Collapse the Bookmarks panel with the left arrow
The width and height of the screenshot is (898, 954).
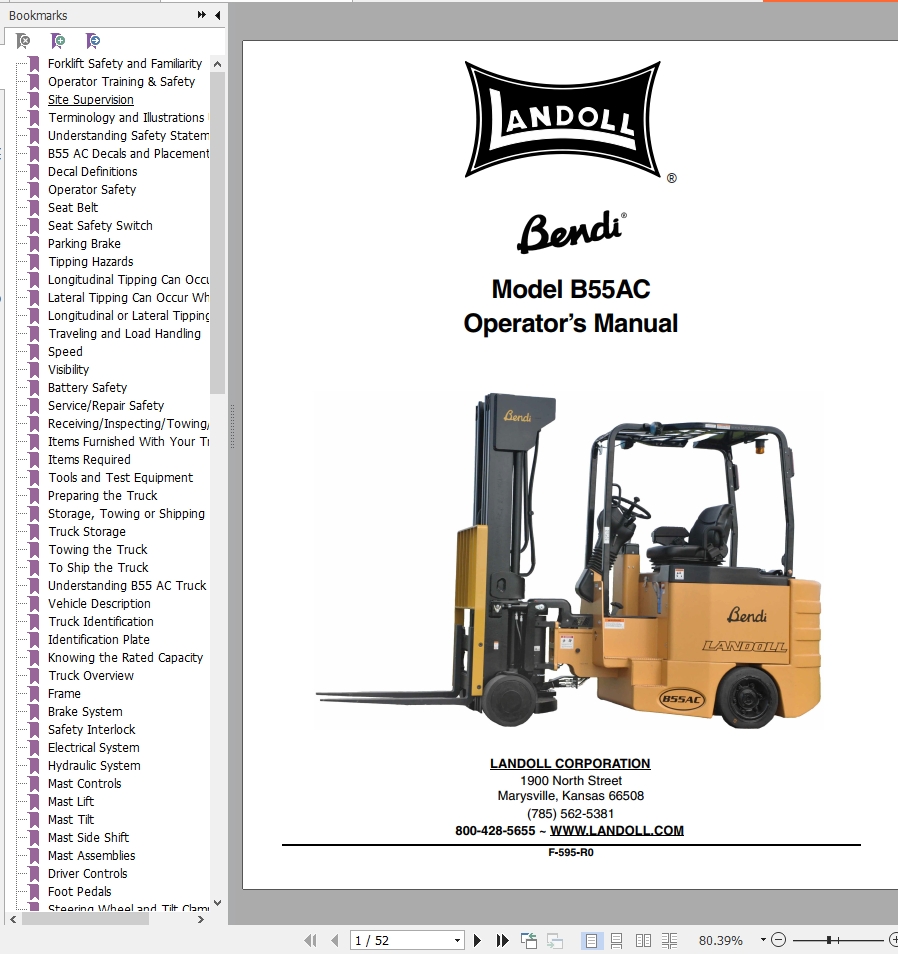click(218, 15)
